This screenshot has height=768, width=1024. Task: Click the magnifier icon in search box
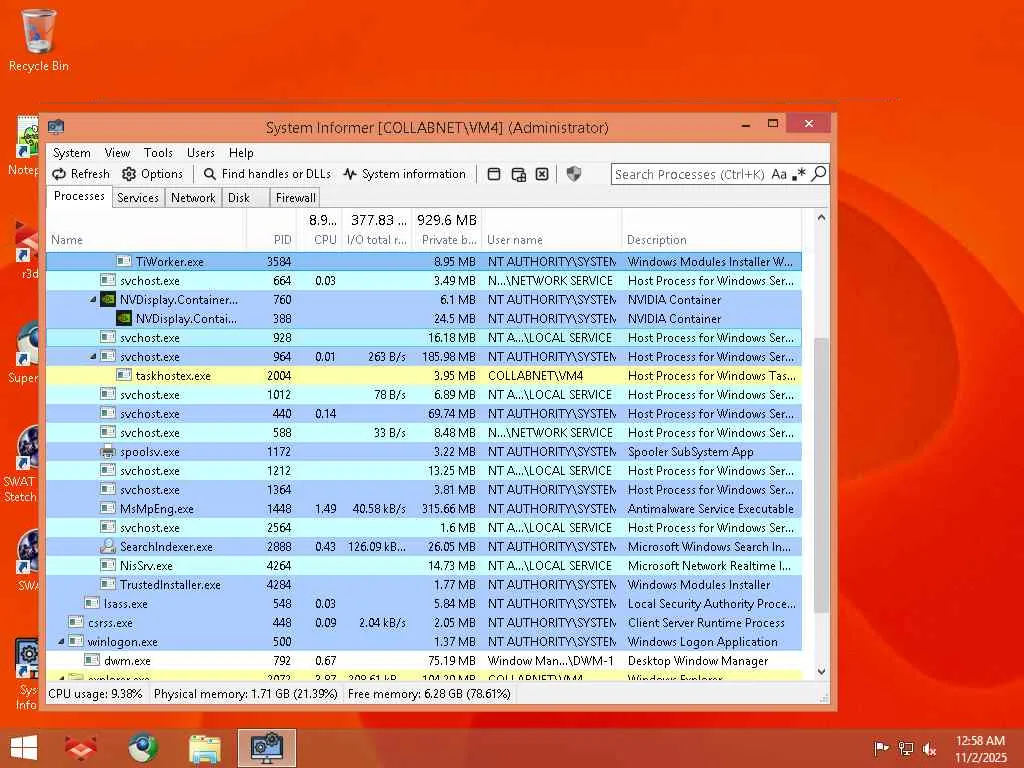tap(819, 174)
